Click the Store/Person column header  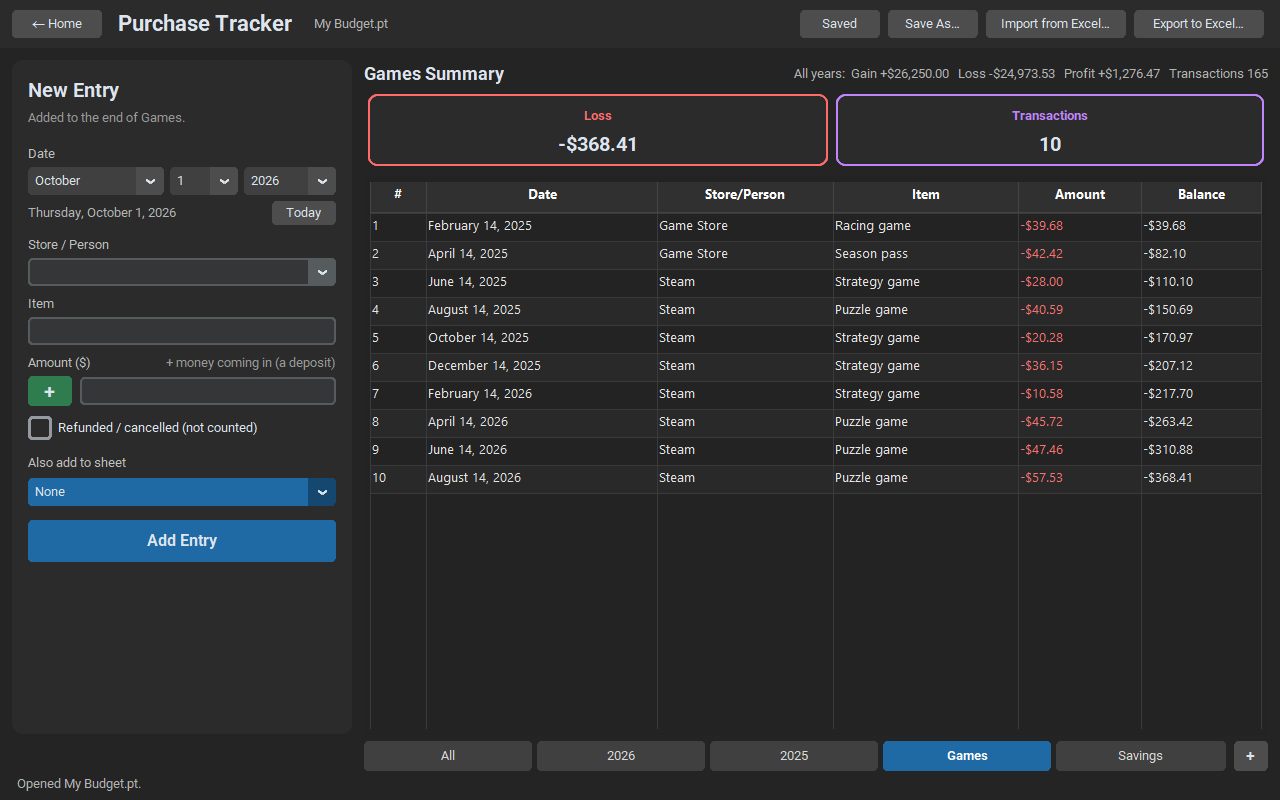point(745,195)
